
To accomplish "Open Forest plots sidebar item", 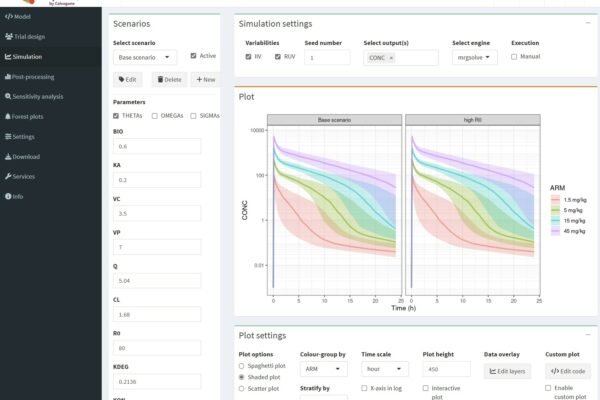I will pyautogui.click(x=8, y=117).
